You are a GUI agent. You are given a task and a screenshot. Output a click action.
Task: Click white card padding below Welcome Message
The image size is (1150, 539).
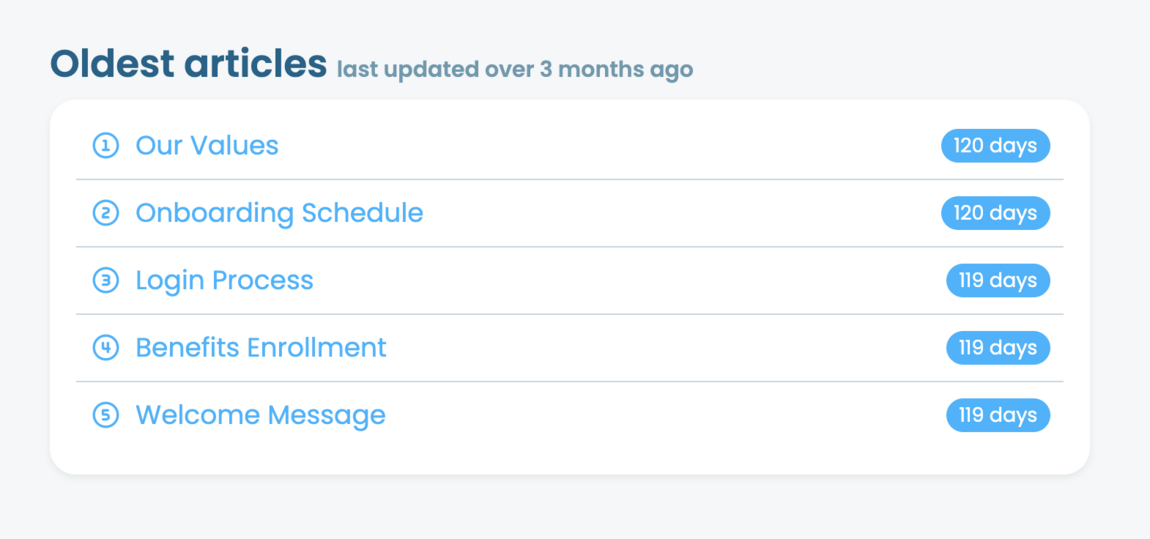click(x=569, y=455)
